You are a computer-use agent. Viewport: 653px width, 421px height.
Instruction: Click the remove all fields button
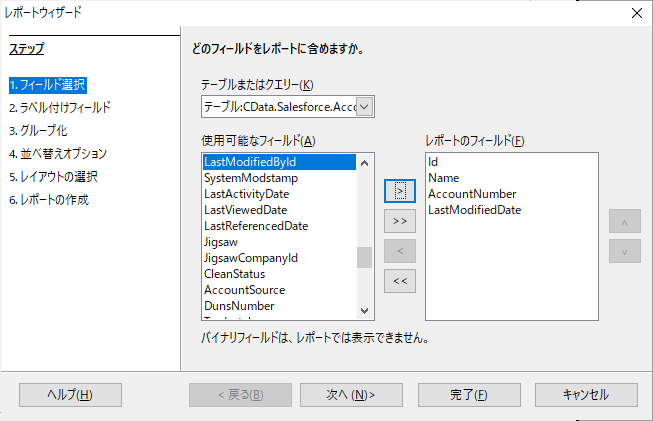tap(399, 281)
